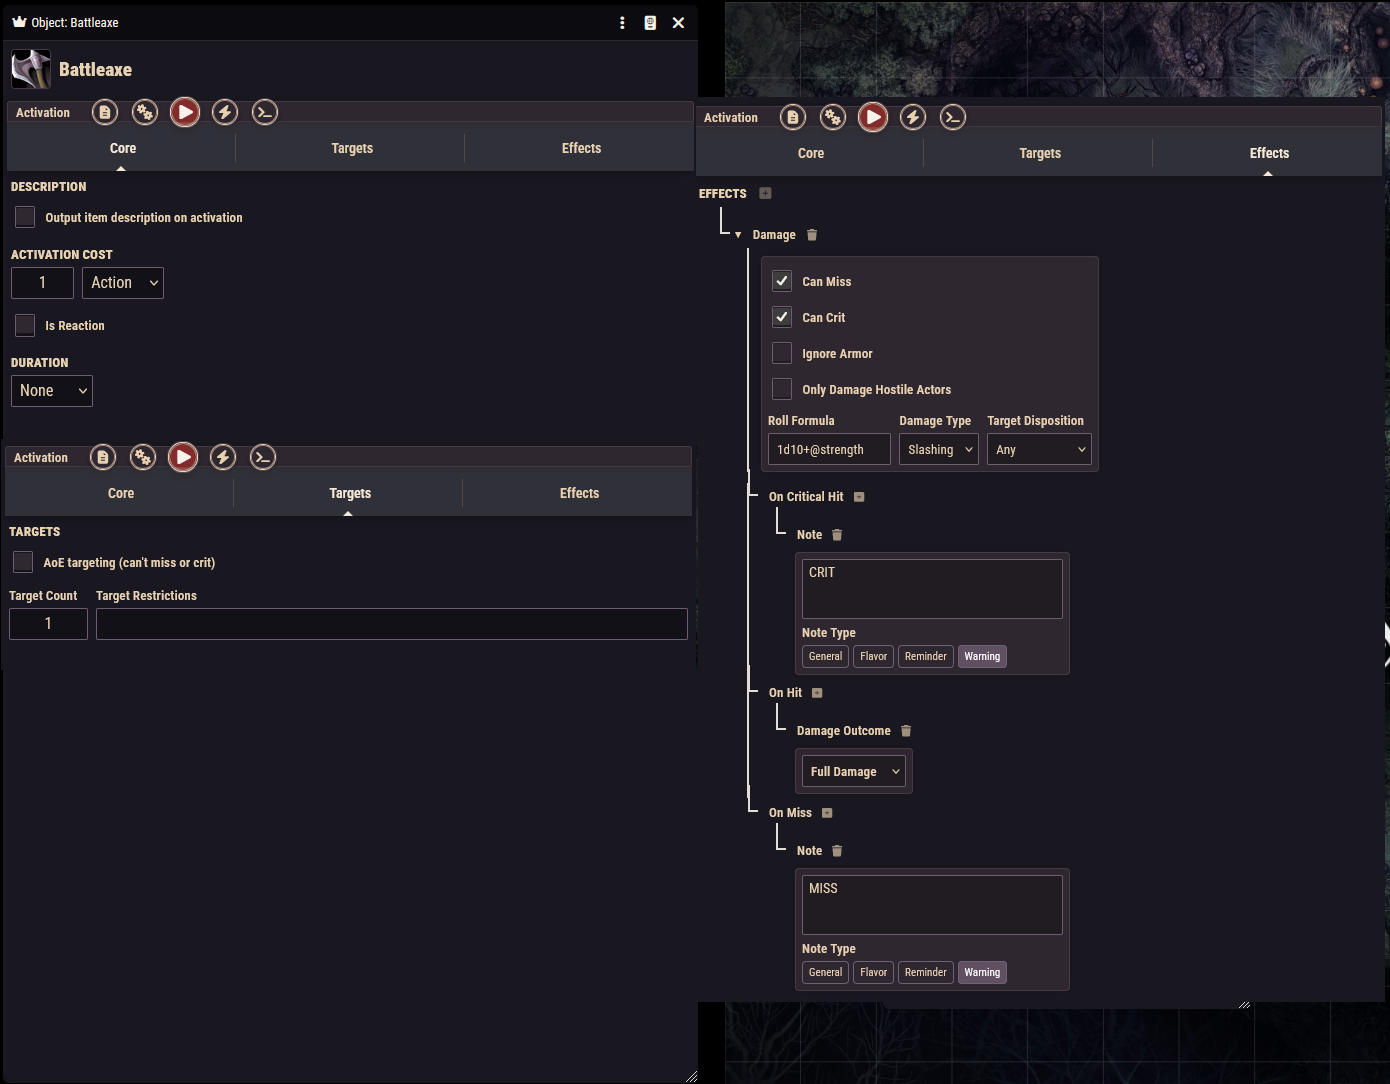Screen dimensions: 1390x1084
Task: Click into the MISS note text area
Action: tap(932, 905)
